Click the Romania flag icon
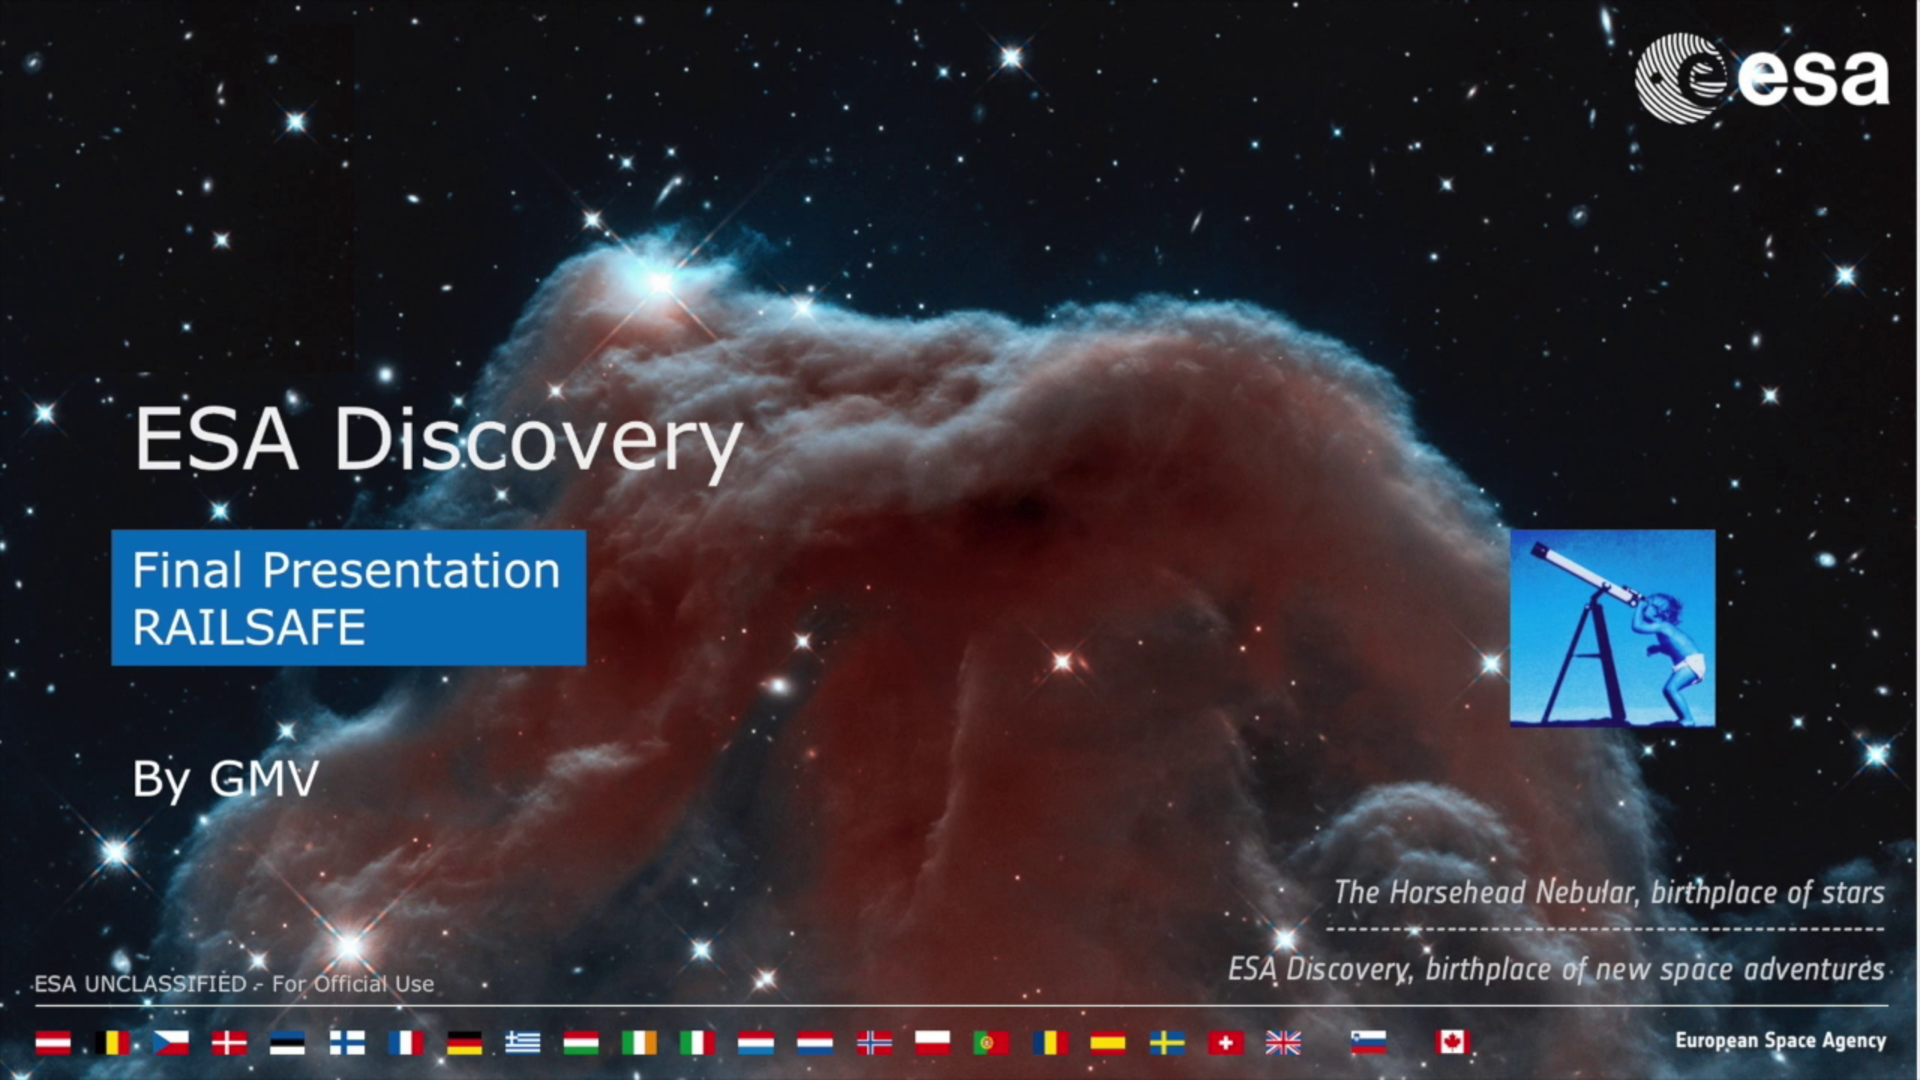The width and height of the screenshot is (1920, 1080). point(1050,1043)
